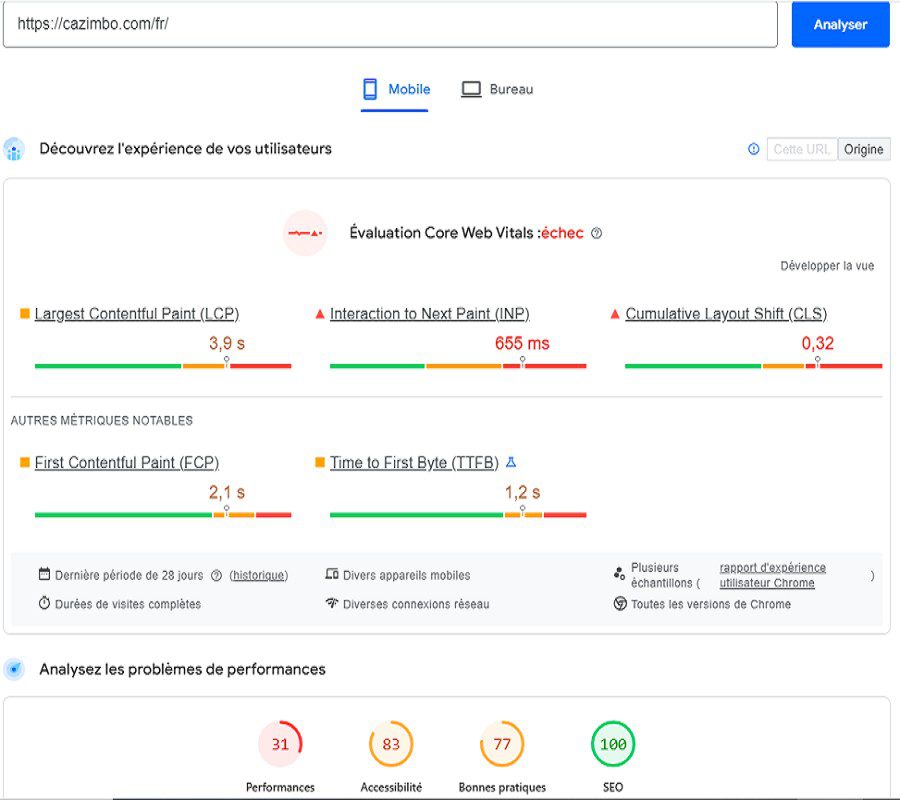Screen dimensions: 900x800
Task: Click the Performances score gauge 31
Action: point(280,744)
